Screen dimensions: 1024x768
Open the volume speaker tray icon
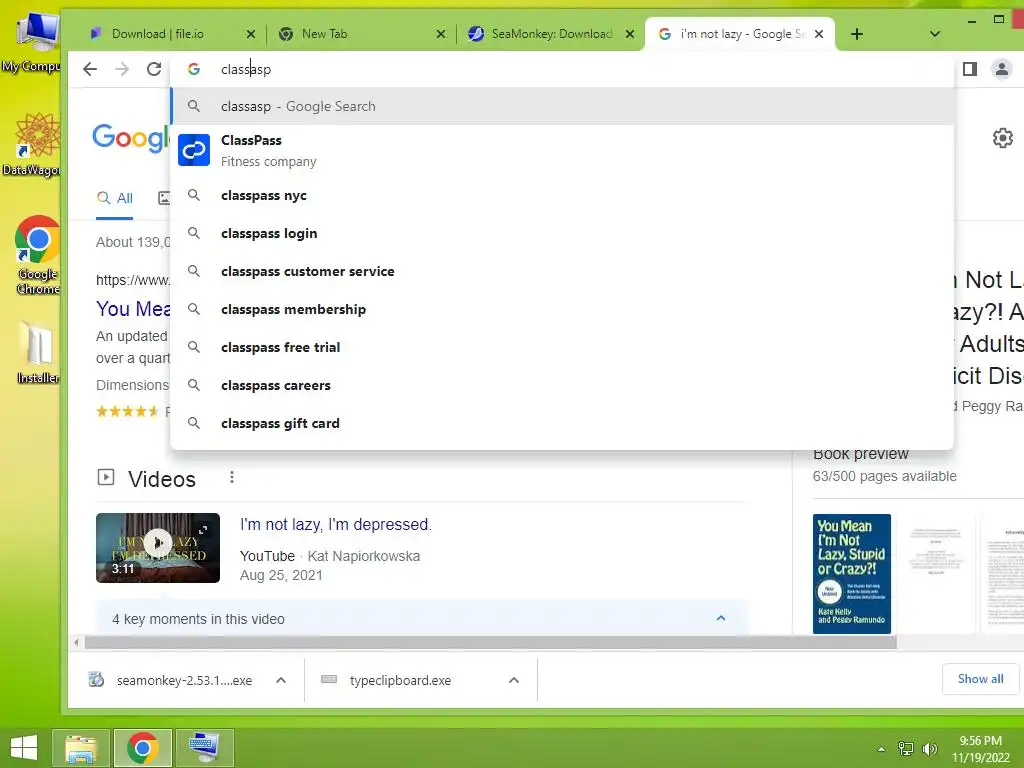click(x=930, y=749)
